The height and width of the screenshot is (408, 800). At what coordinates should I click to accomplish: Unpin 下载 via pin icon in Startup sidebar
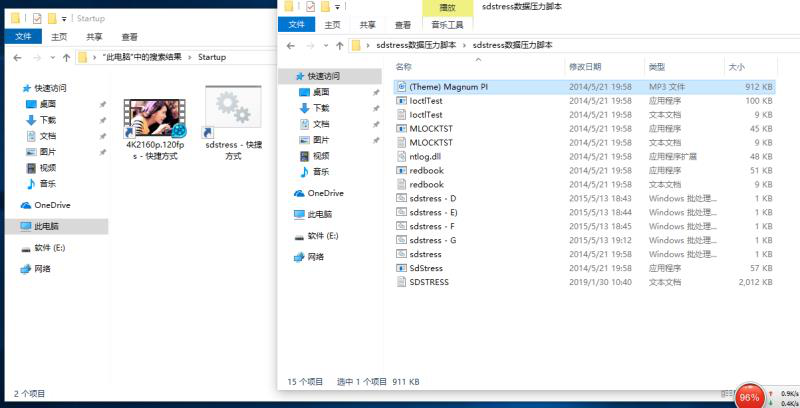pyautogui.click(x=103, y=120)
